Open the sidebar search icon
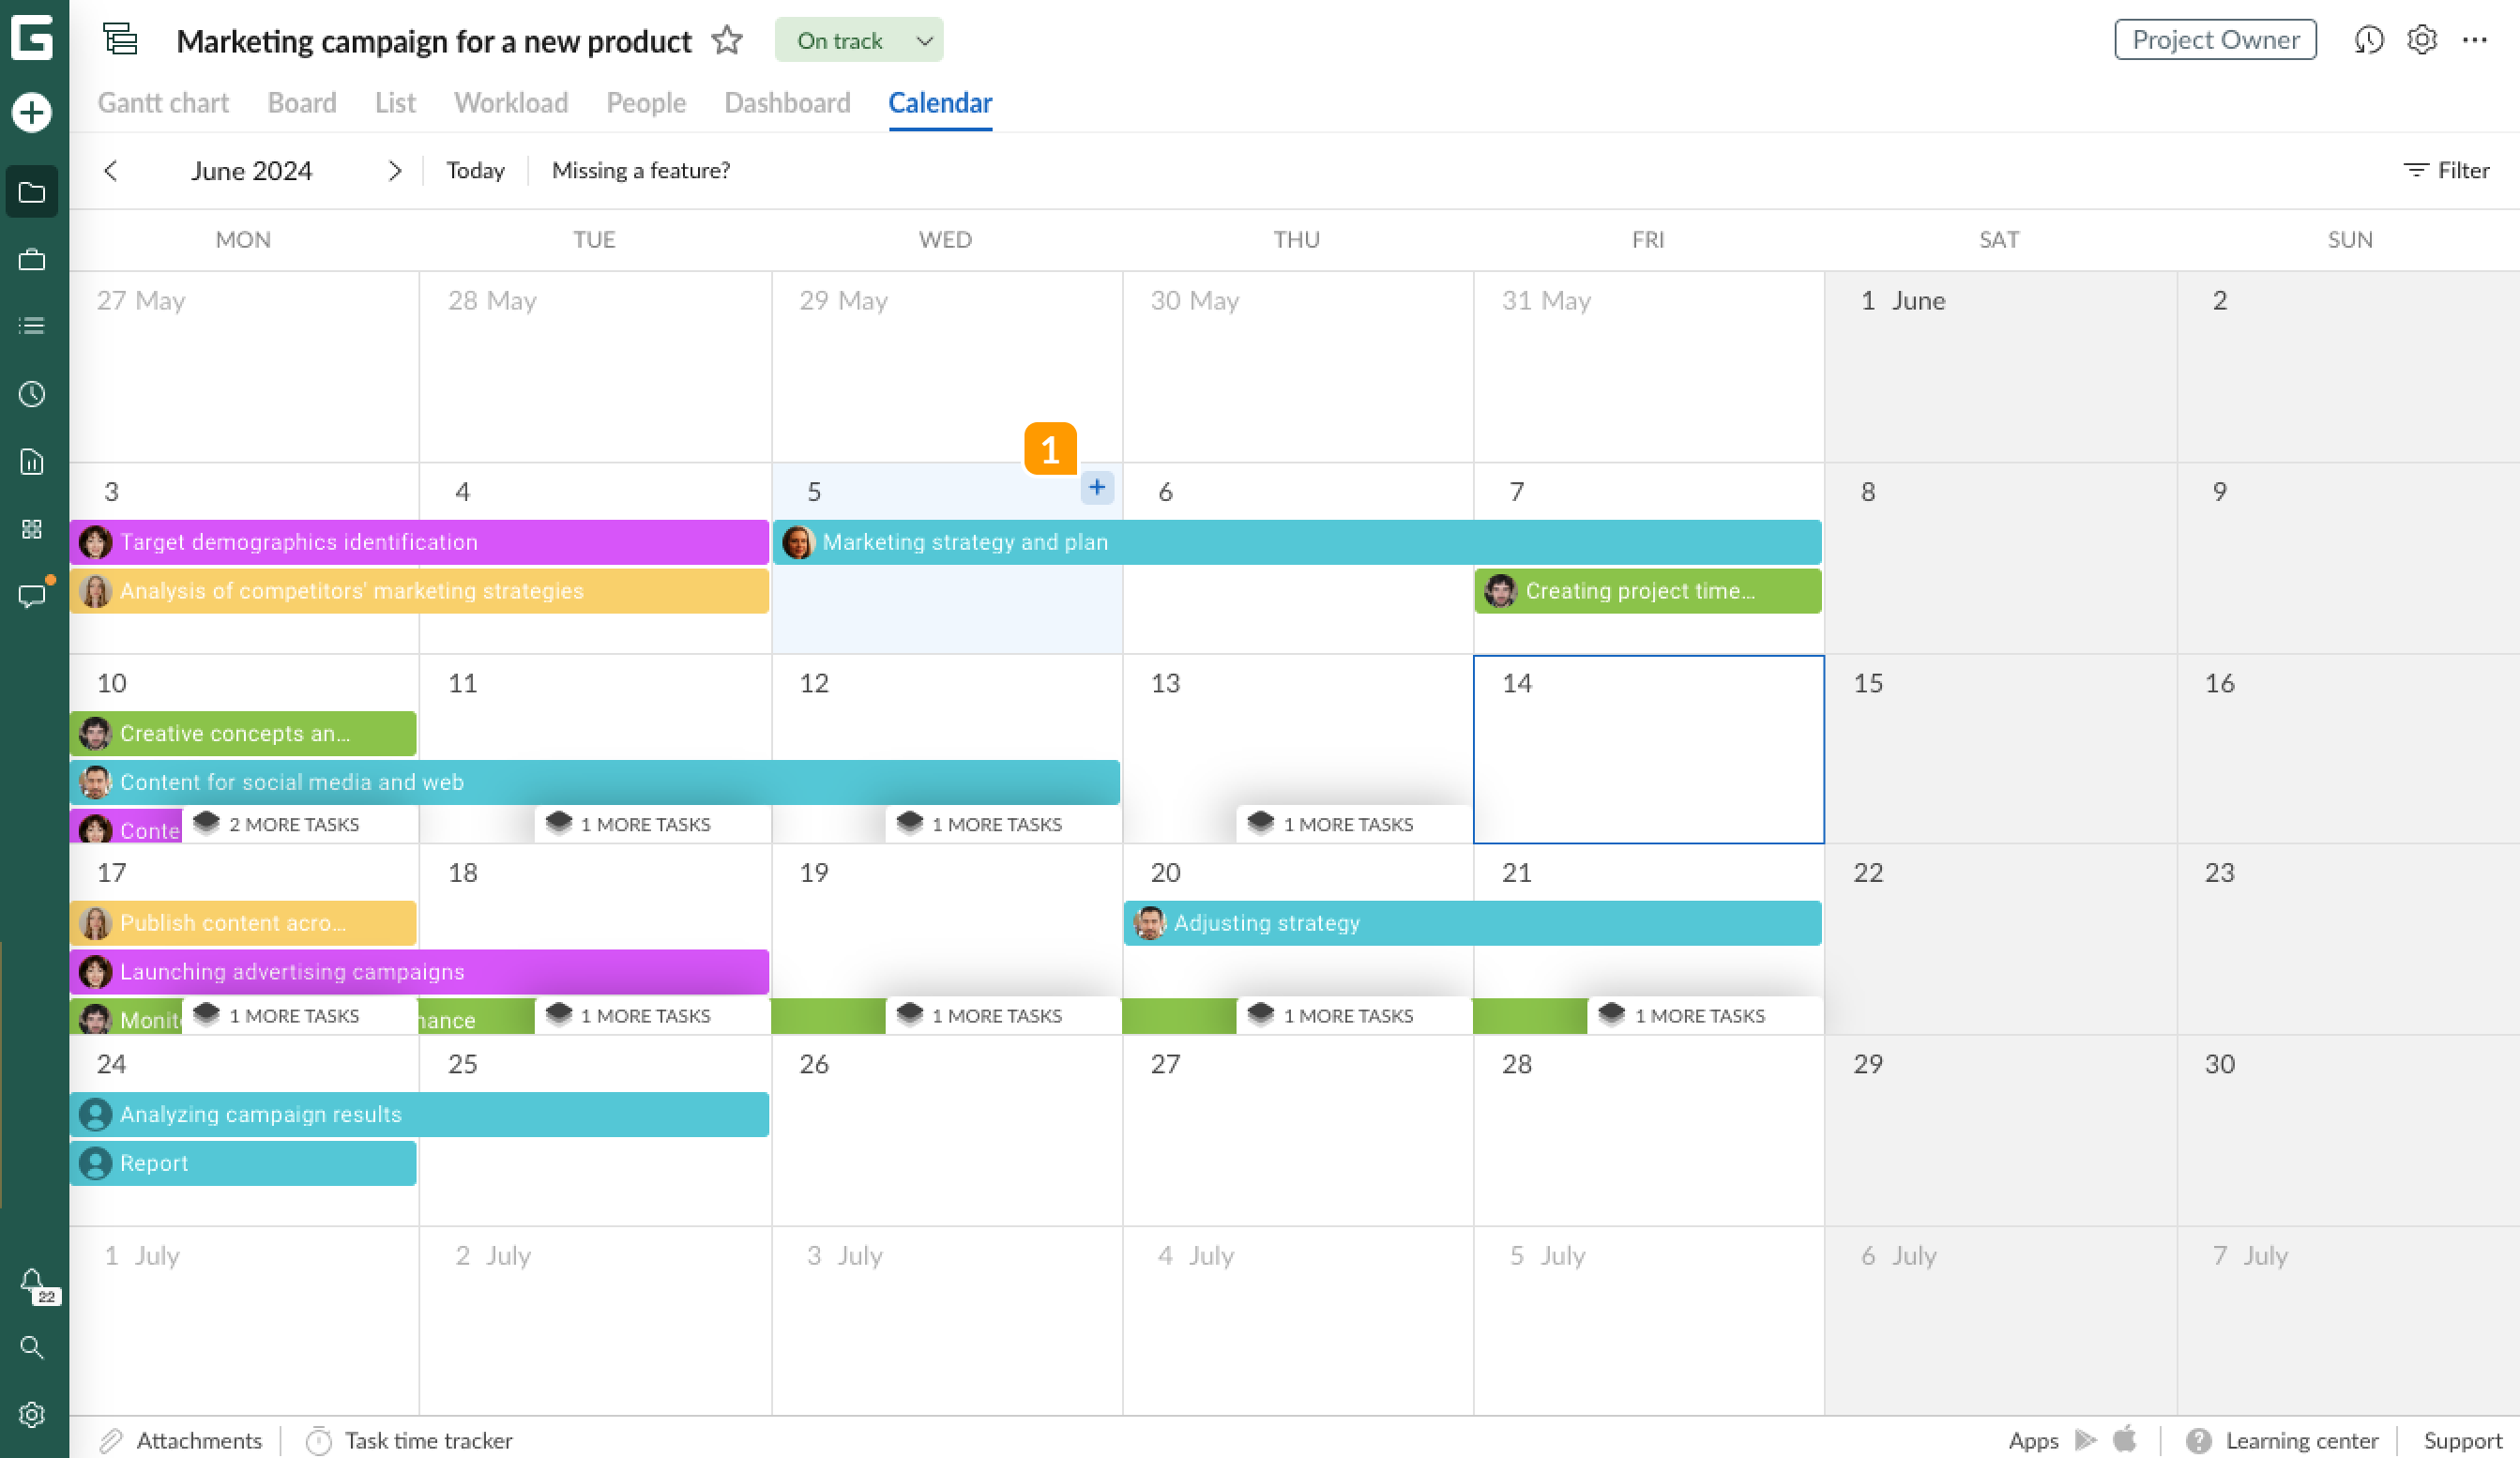The height and width of the screenshot is (1458, 2520). [x=33, y=1347]
